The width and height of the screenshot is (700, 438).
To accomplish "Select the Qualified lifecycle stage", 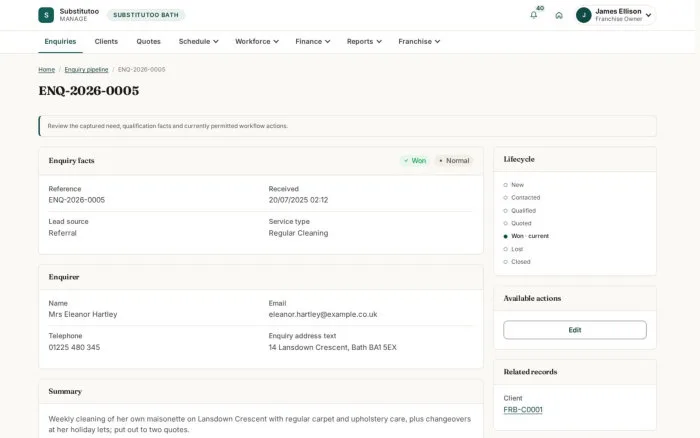I will (519, 211).
